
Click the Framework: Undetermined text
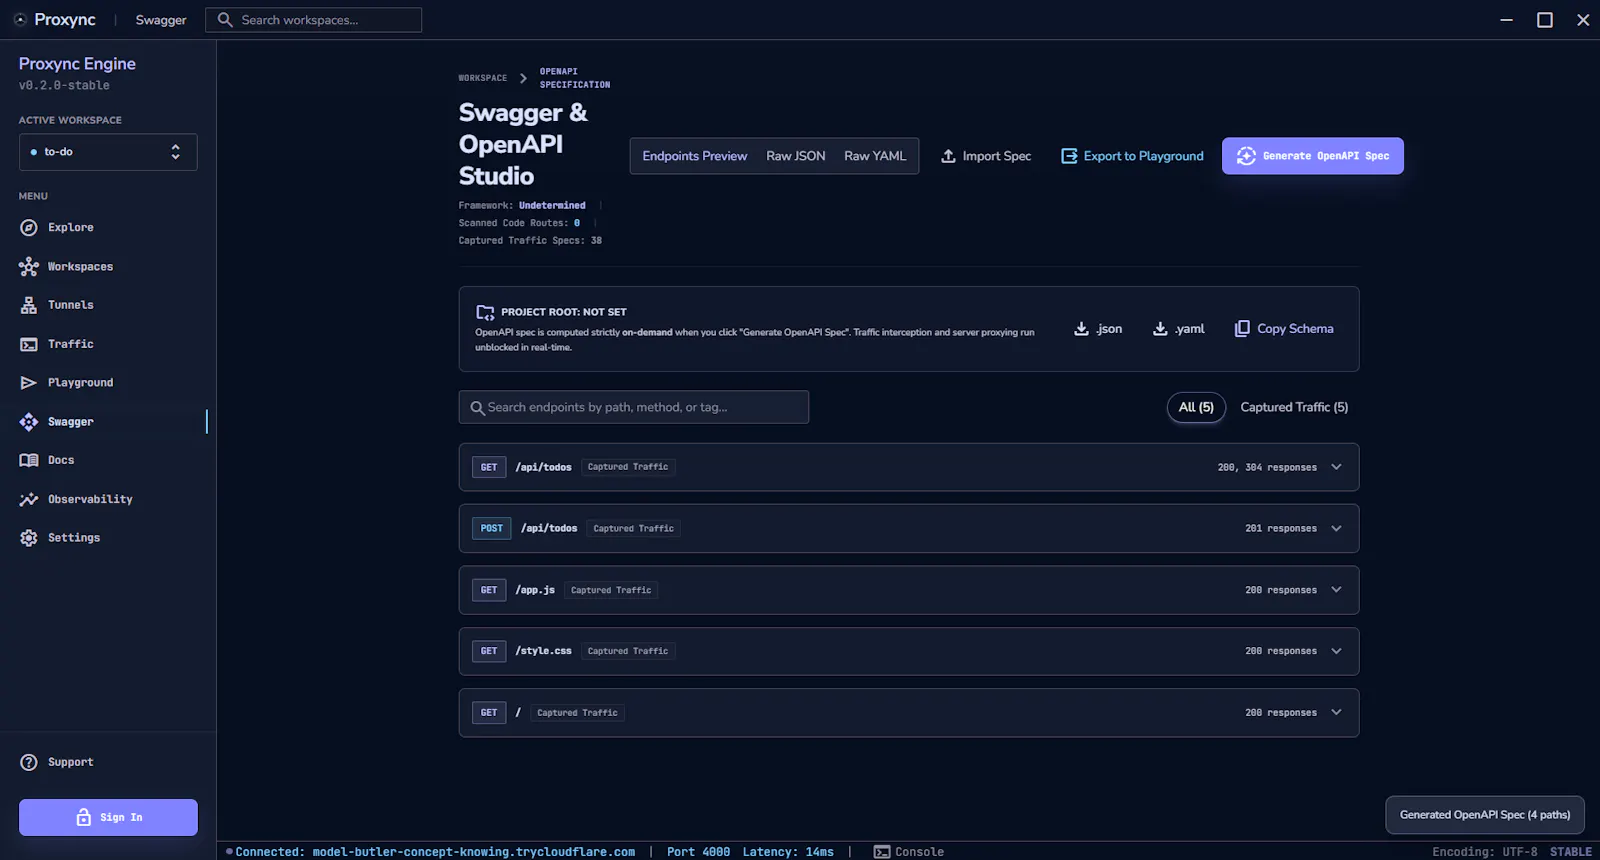(522, 206)
